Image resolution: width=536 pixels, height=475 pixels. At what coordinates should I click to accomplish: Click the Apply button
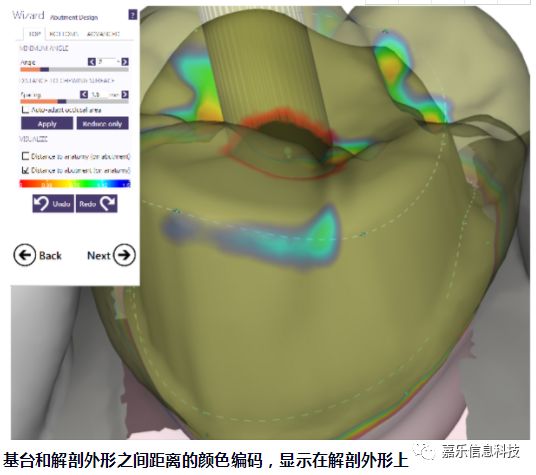47,123
